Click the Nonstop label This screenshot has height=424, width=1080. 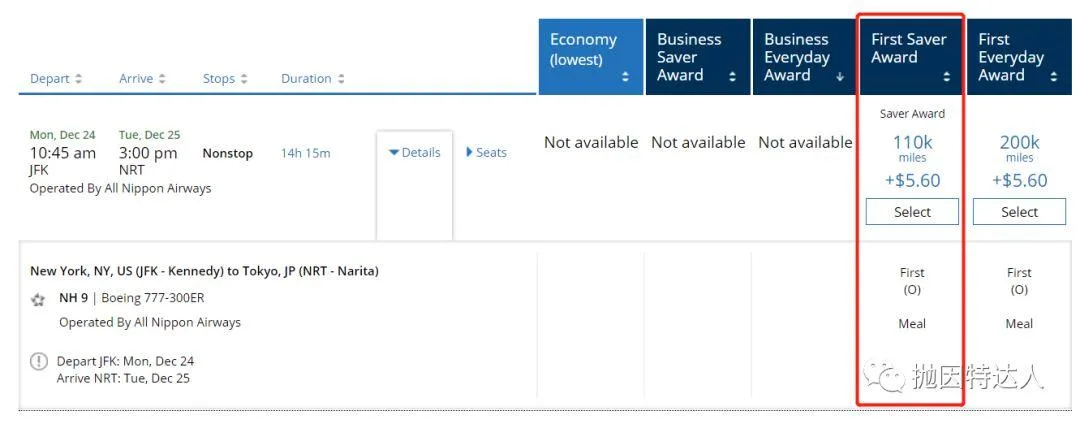227,153
